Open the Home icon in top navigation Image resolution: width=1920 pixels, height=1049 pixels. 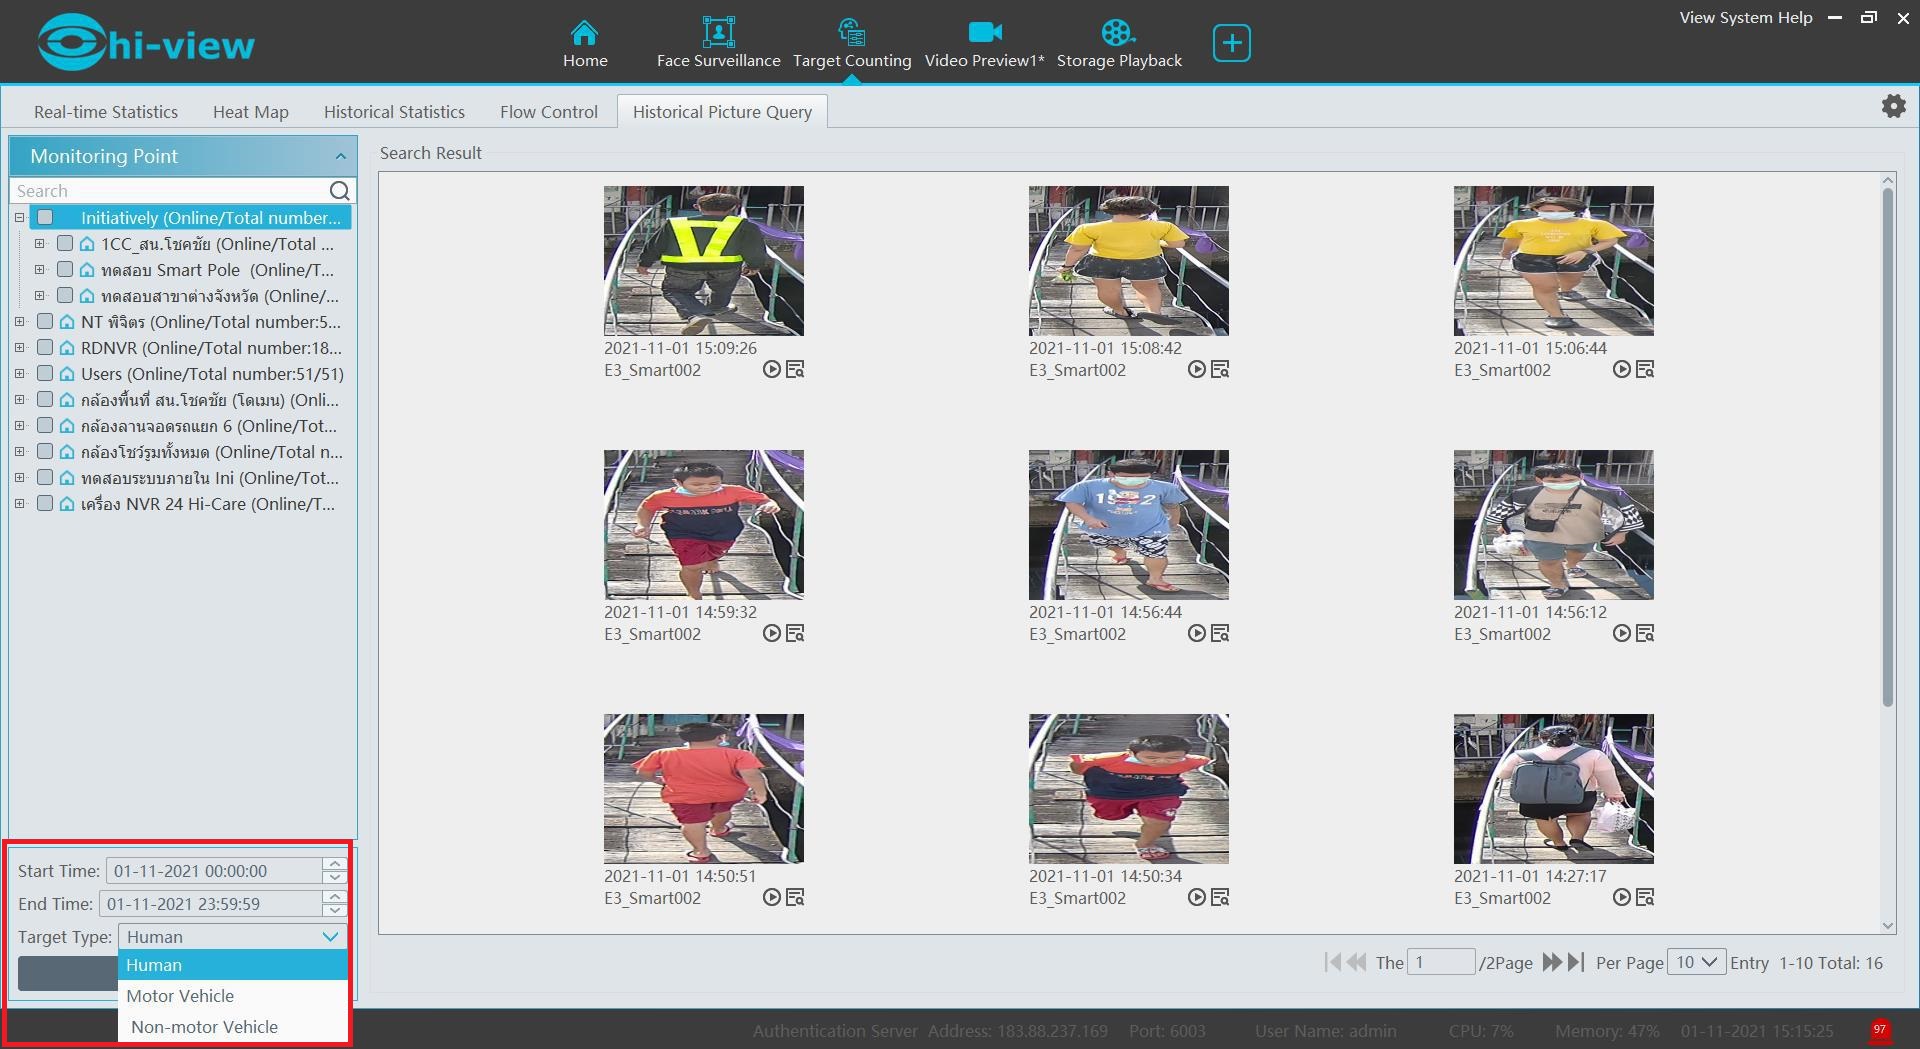coord(584,44)
